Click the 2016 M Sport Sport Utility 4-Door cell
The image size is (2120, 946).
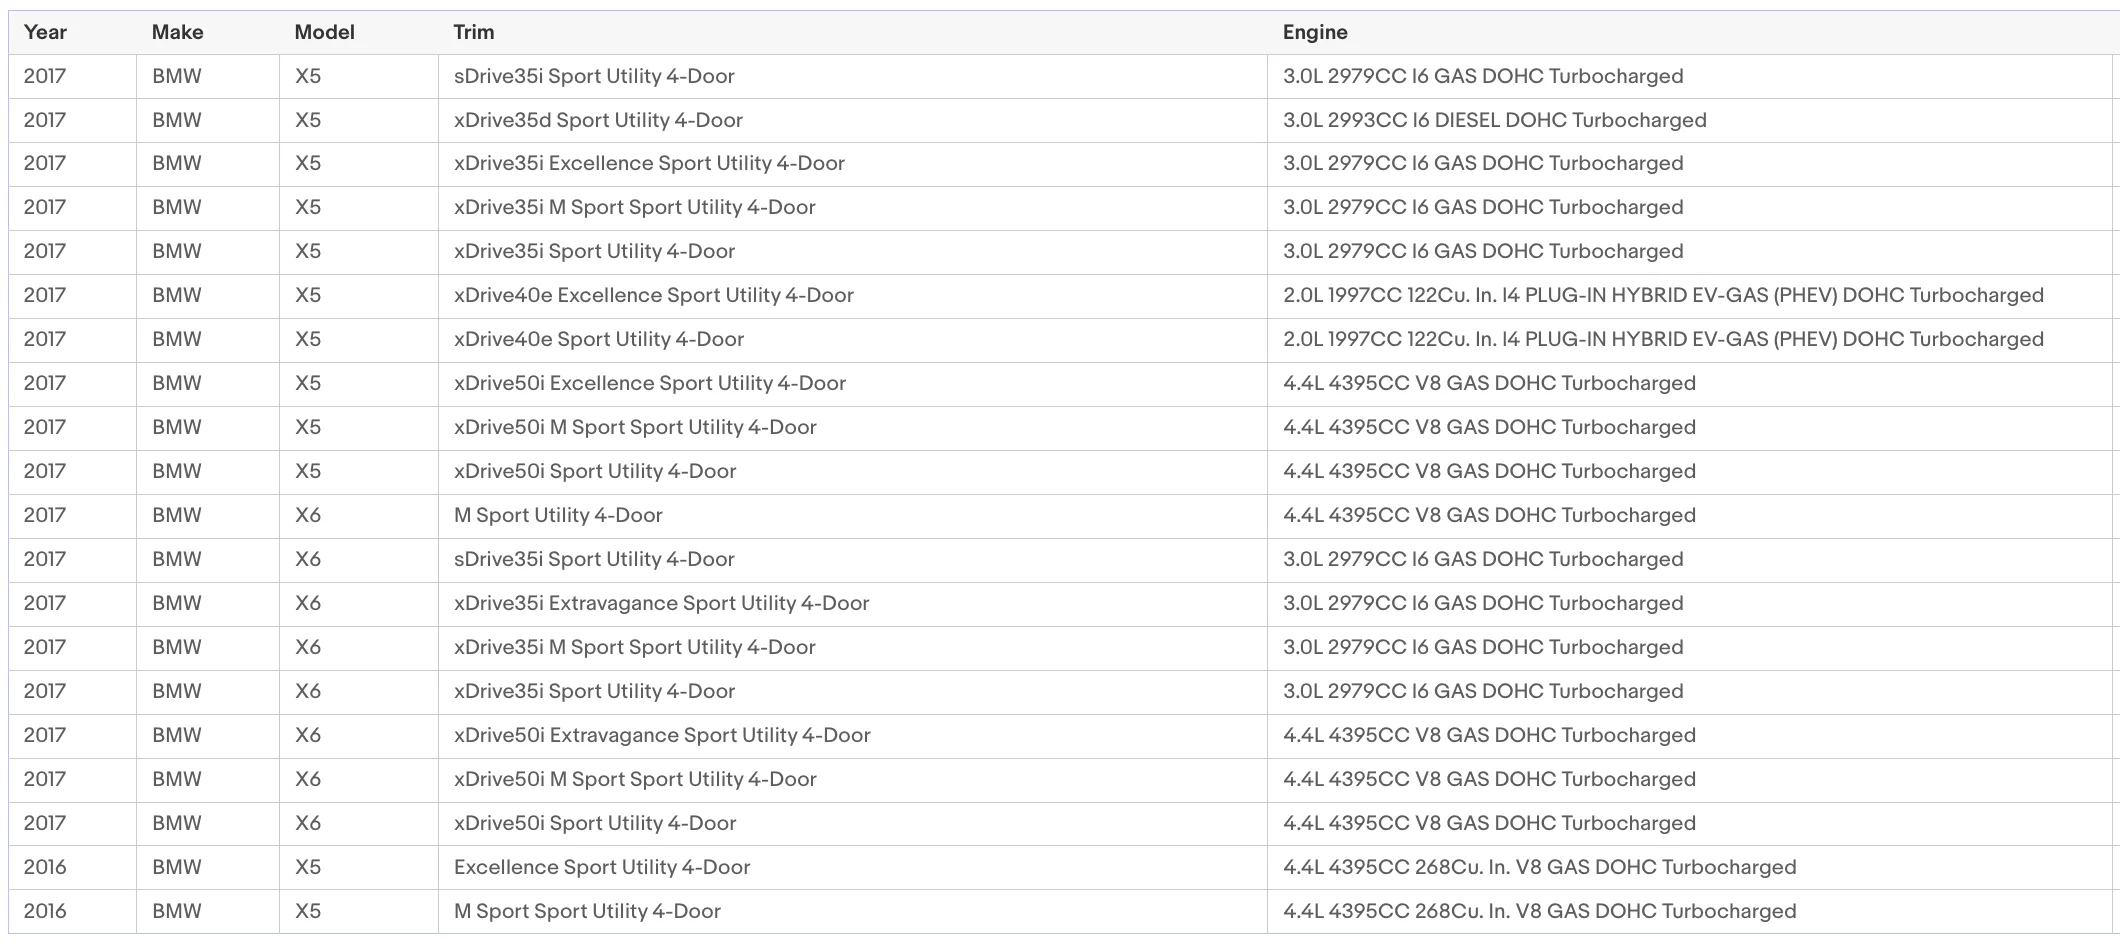tap(853, 912)
